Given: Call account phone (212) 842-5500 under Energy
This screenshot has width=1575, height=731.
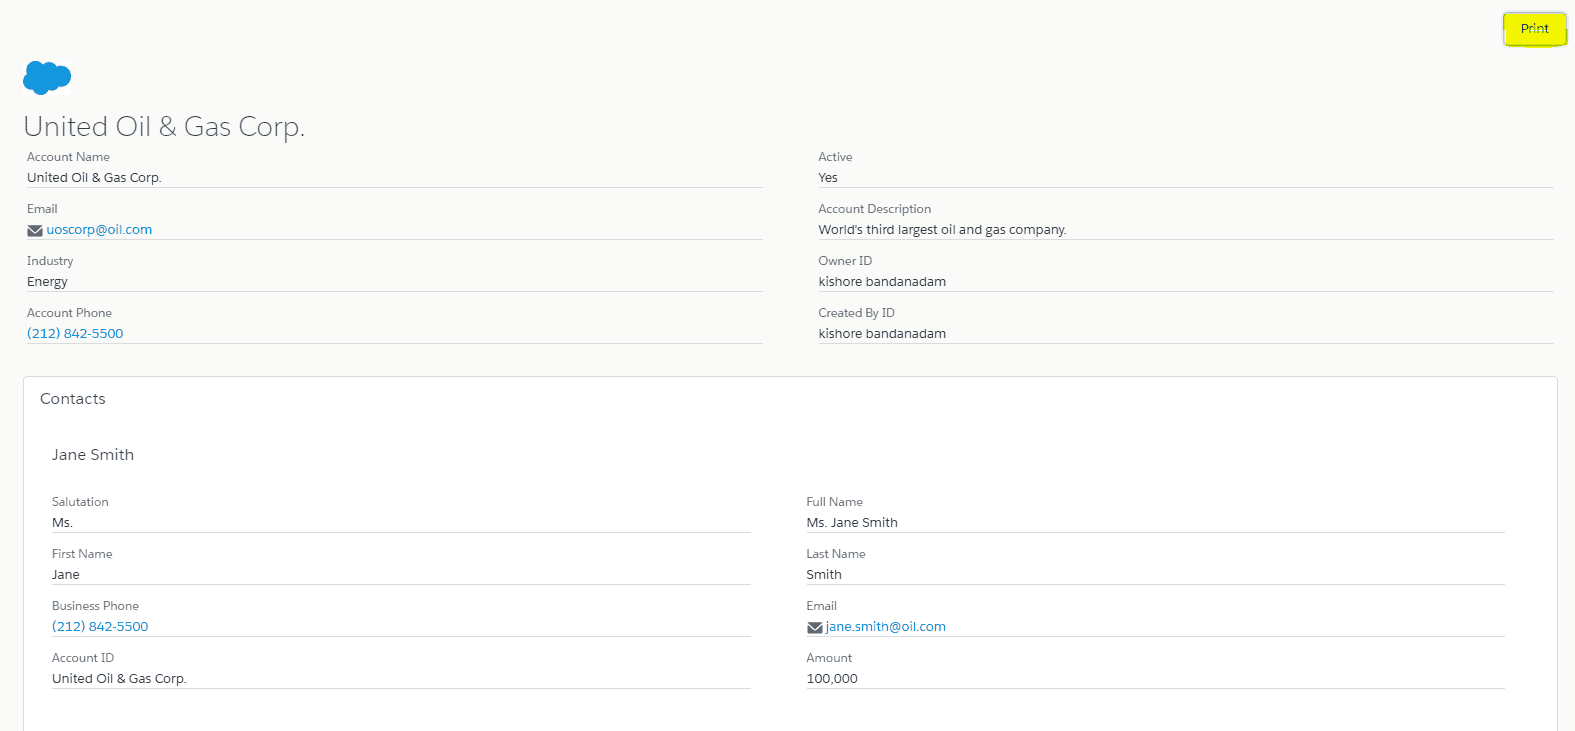Looking at the screenshot, I should tap(75, 334).
